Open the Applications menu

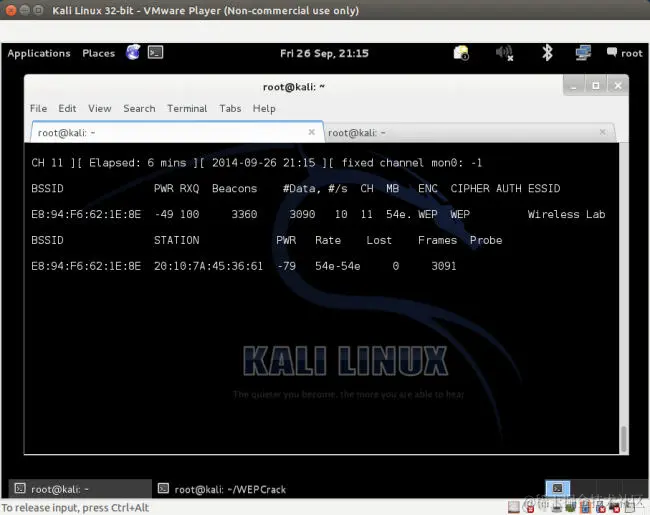(39, 53)
